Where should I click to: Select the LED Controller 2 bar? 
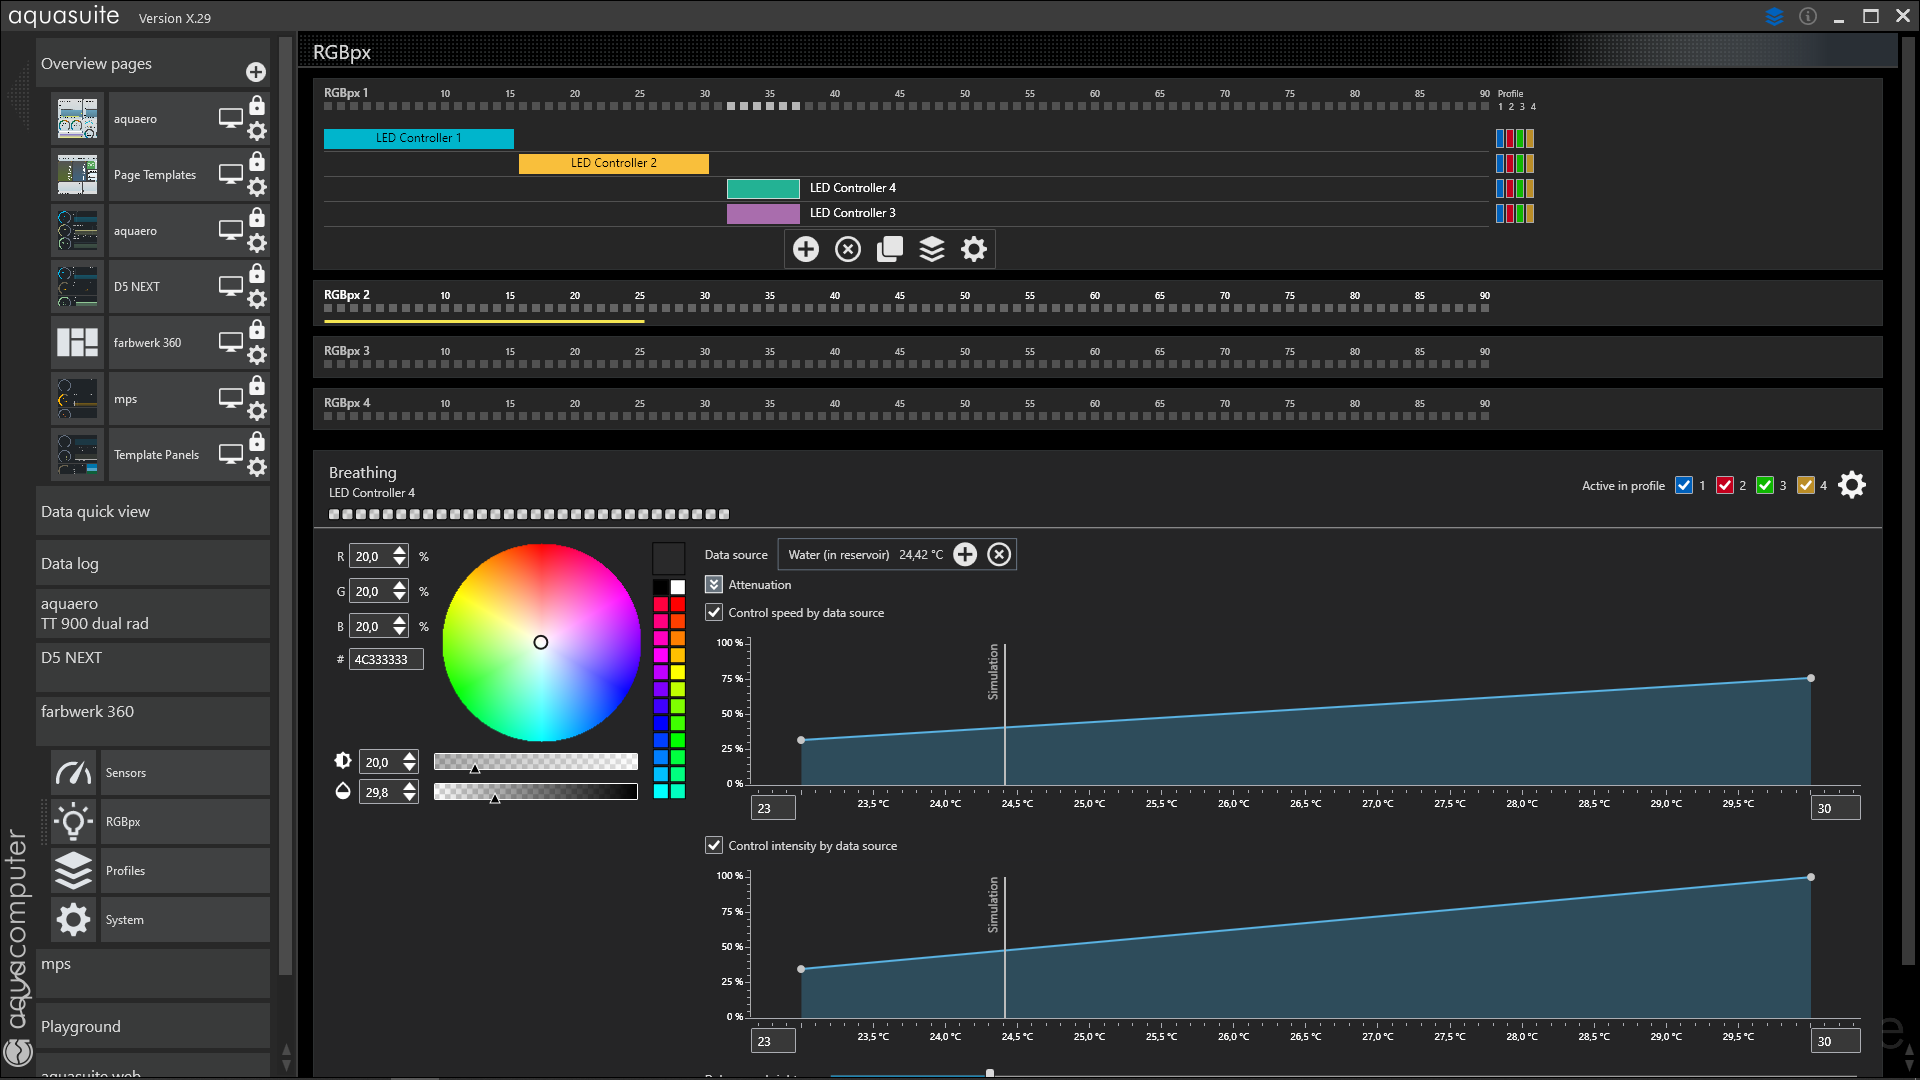point(614,163)
